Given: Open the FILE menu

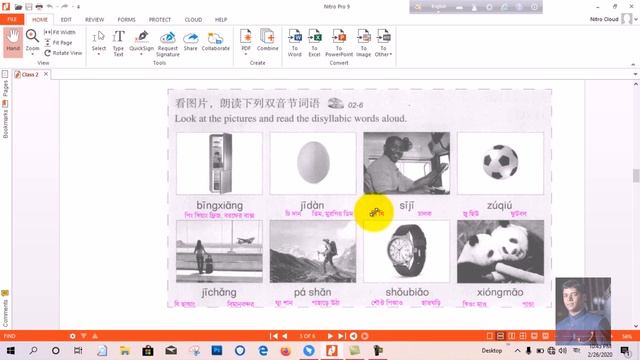Looking at the screenshot, I should point(12,19).
